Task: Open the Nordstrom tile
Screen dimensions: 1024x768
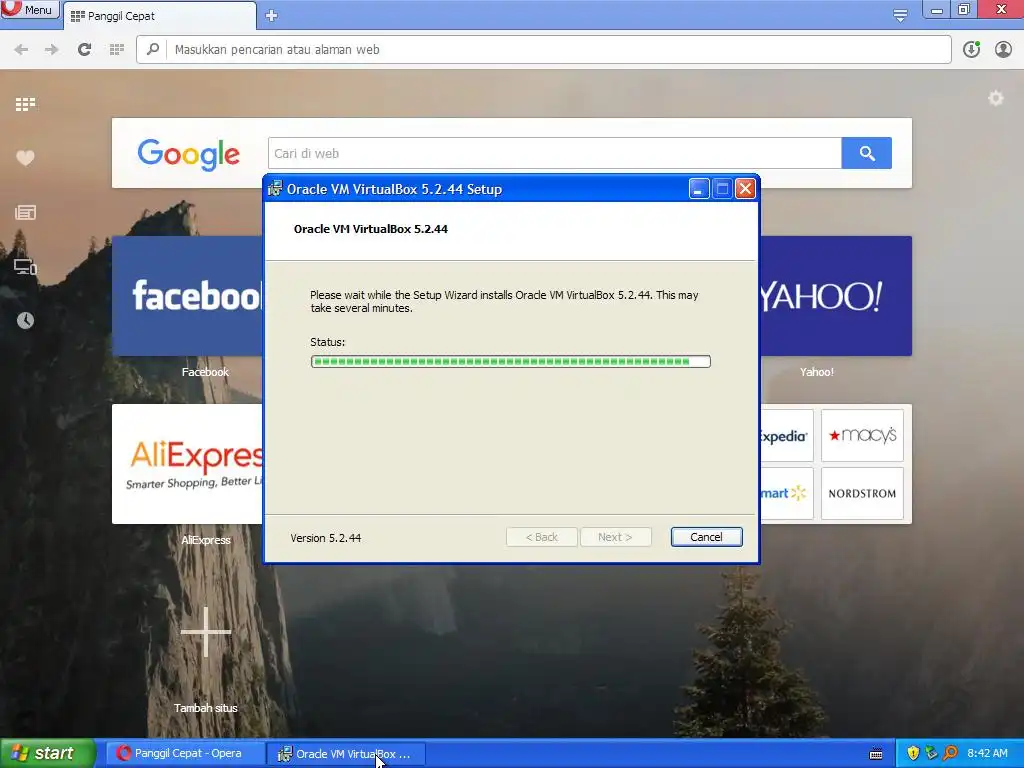Action: 862,494
